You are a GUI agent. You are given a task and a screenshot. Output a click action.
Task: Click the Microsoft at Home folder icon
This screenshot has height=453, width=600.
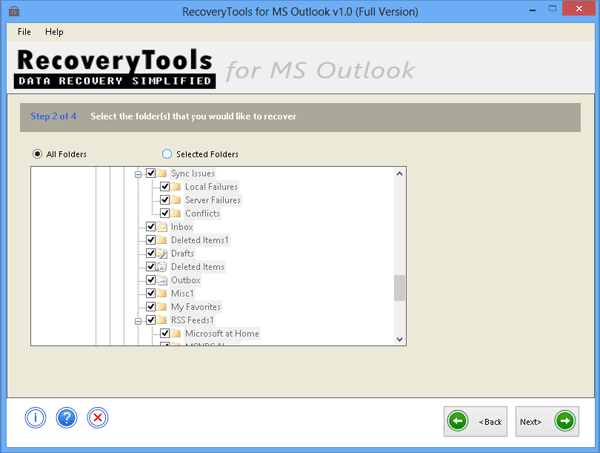176,333
